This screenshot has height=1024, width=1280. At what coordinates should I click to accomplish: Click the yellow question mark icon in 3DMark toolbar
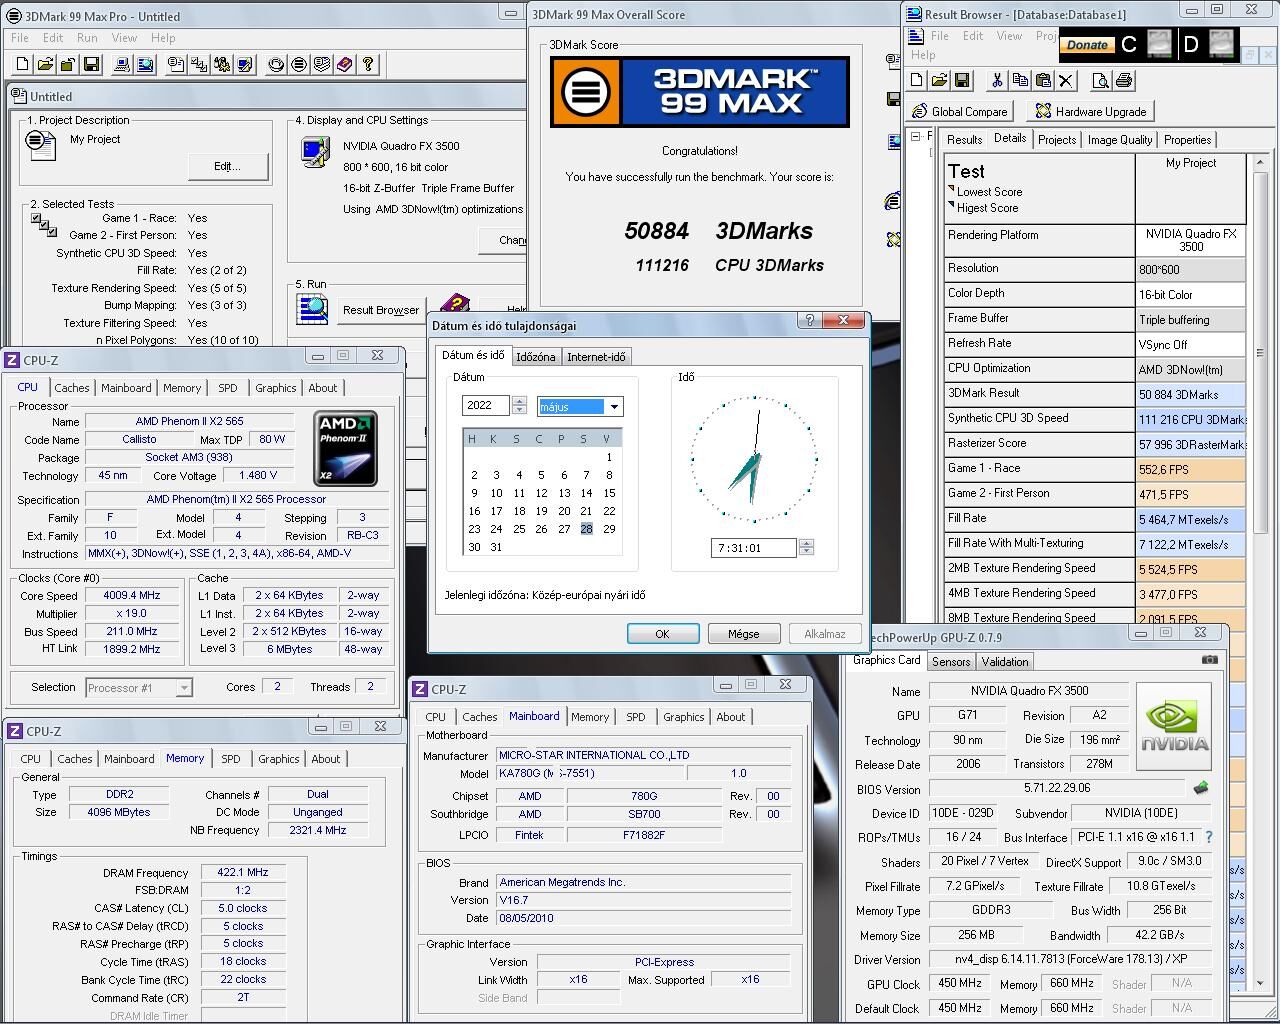point(368,65)
